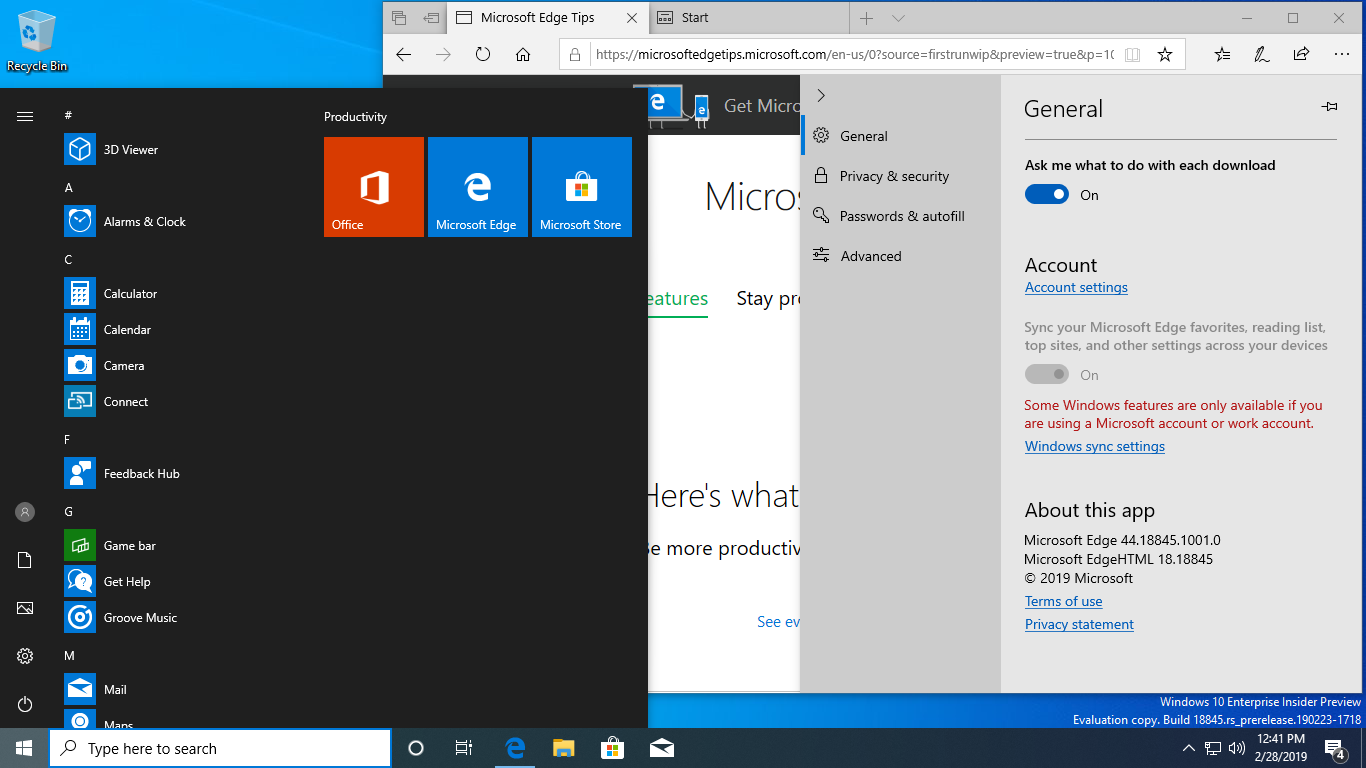Open Passwords & autofill settings

tap(900, 216)
